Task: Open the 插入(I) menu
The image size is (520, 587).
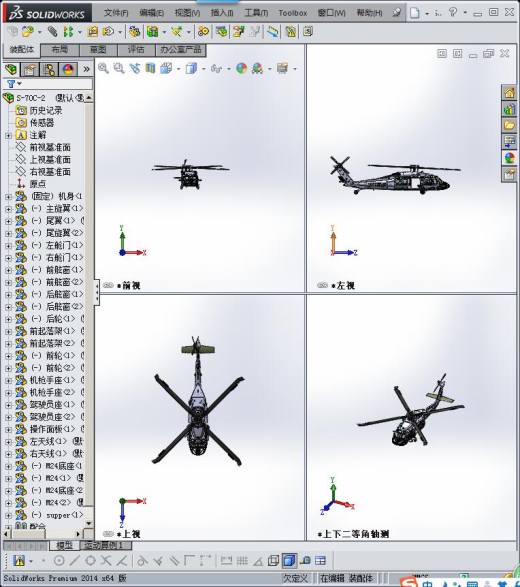Action: coord(222,13)
